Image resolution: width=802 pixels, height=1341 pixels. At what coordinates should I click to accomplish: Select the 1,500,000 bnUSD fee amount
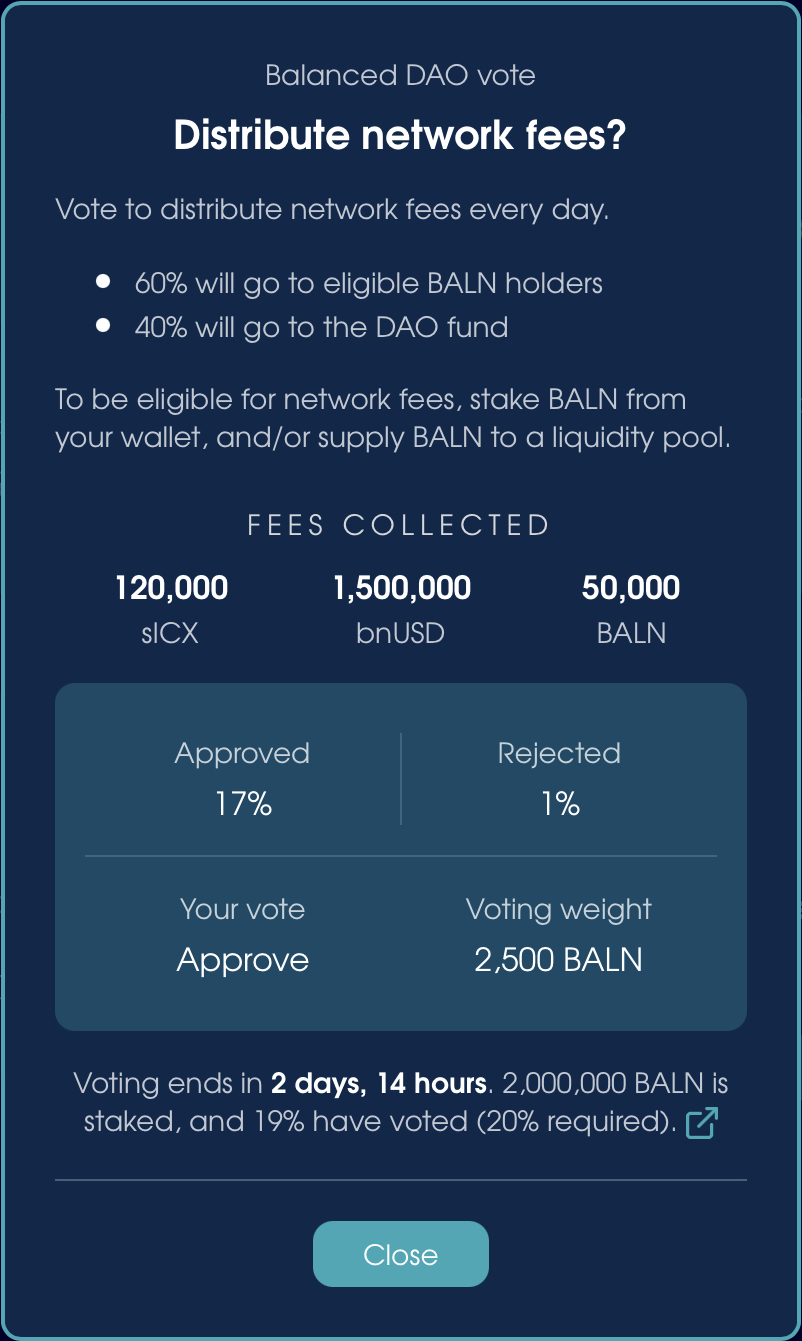pos(401,588)
